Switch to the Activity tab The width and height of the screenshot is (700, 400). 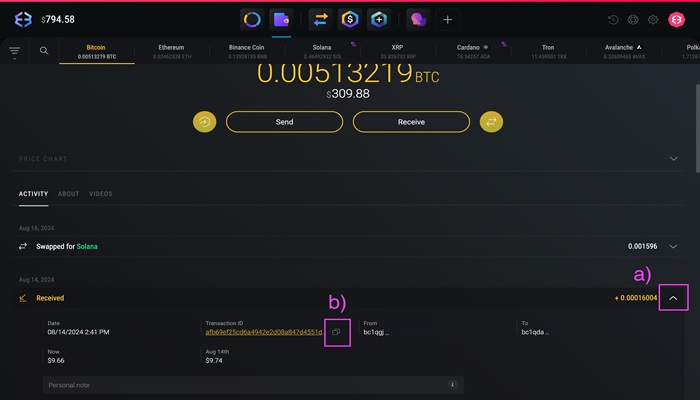tap(33, 194)
